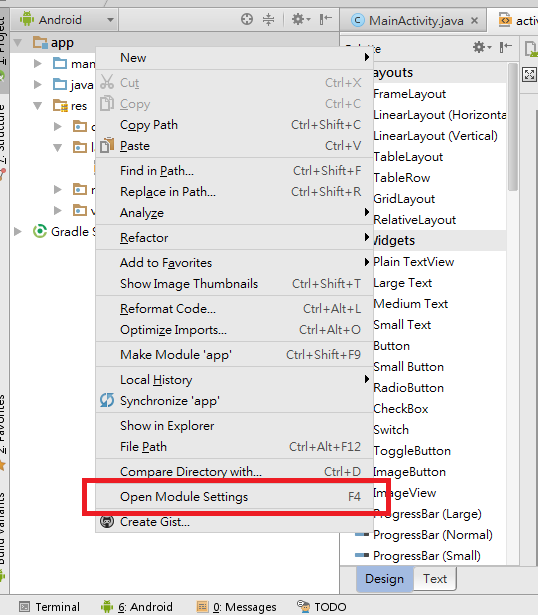Open the Android view selector dropdown

tap(65, 20)
